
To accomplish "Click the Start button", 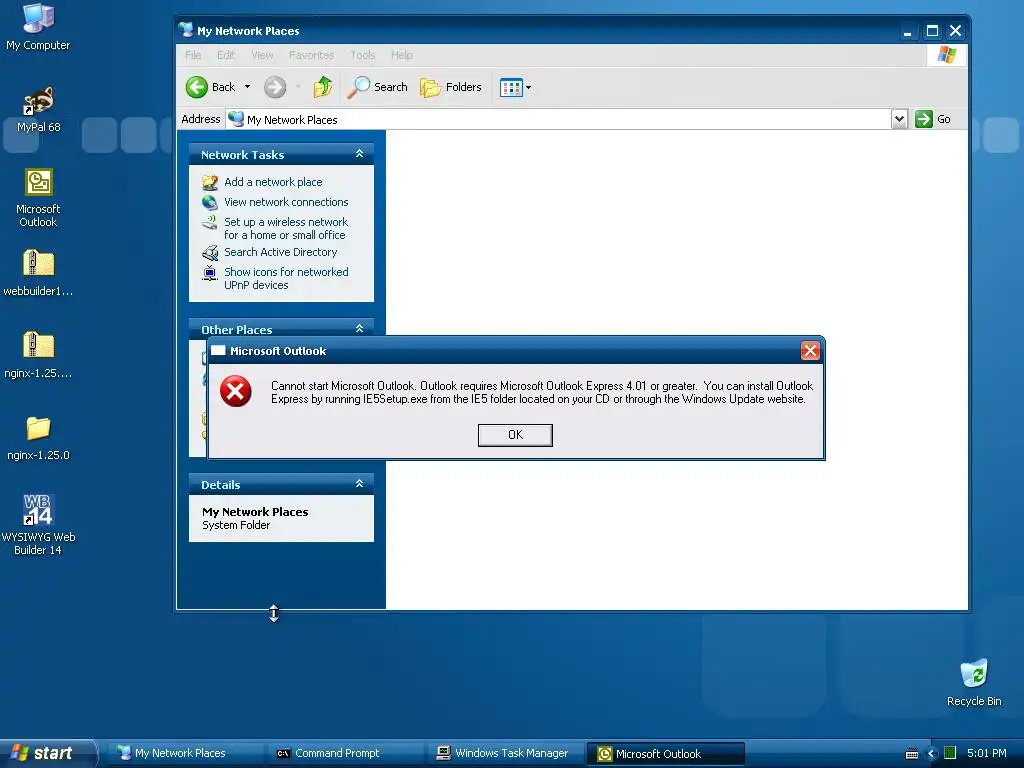I will coord(47,753).
